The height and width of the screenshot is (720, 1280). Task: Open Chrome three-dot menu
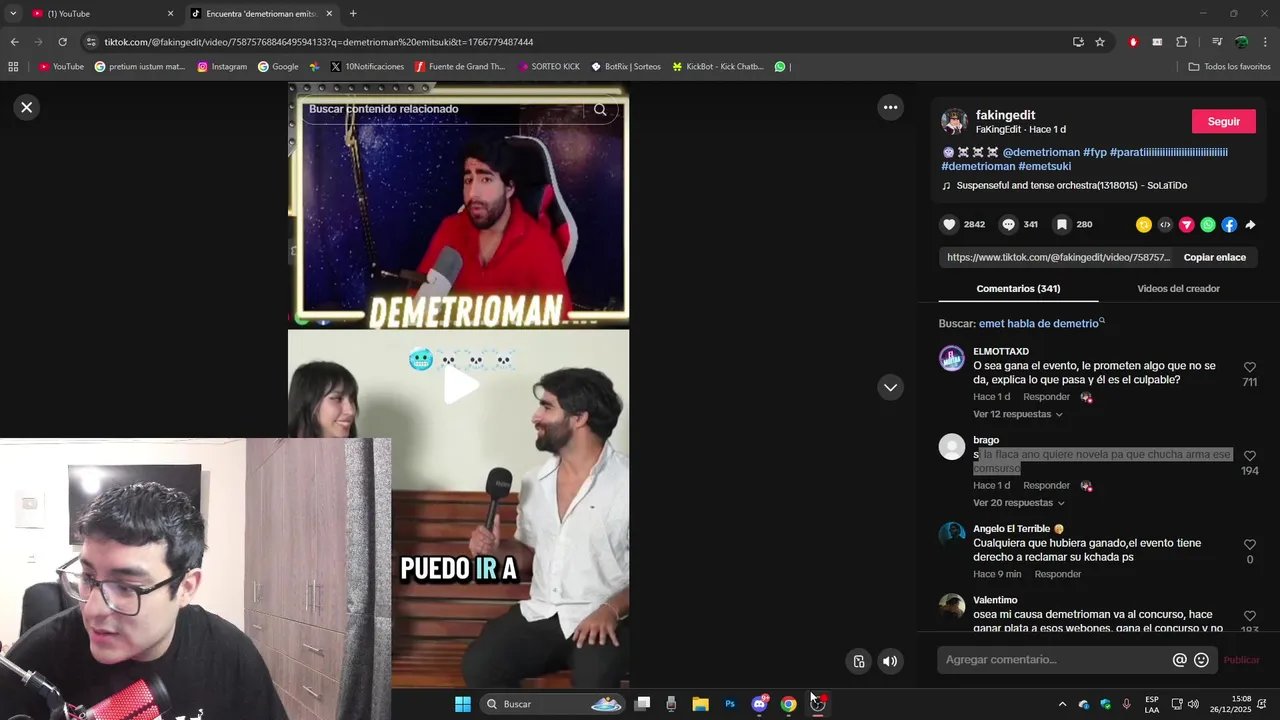click(1266, 42)
